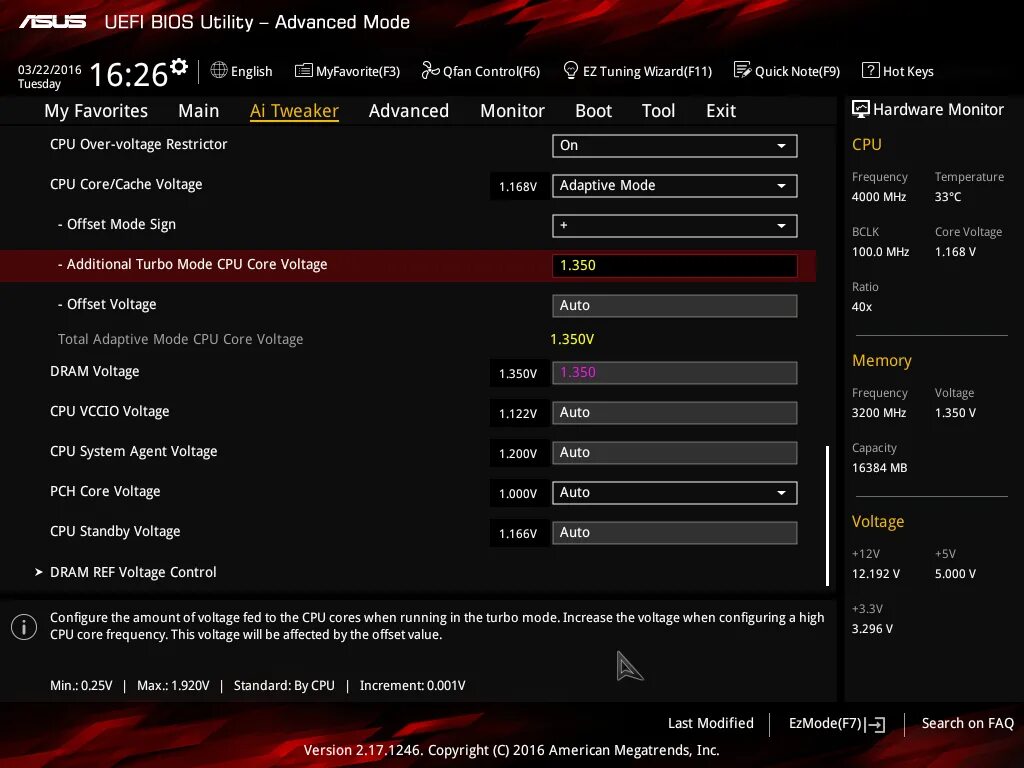The image size is (1024, 768).
Task: Click the EZ Tuning Wizard bulb icon
Action: 570,70
